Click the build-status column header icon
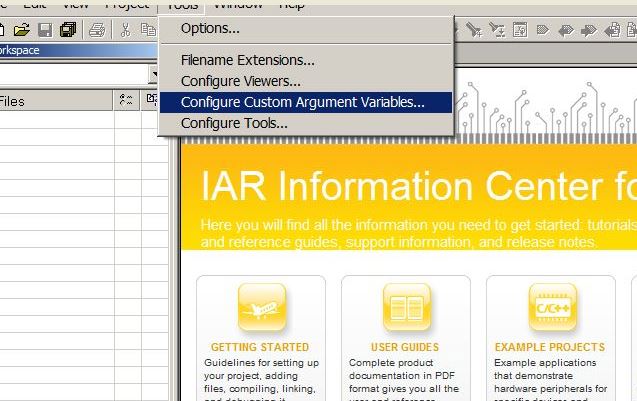 coord(126,100)
